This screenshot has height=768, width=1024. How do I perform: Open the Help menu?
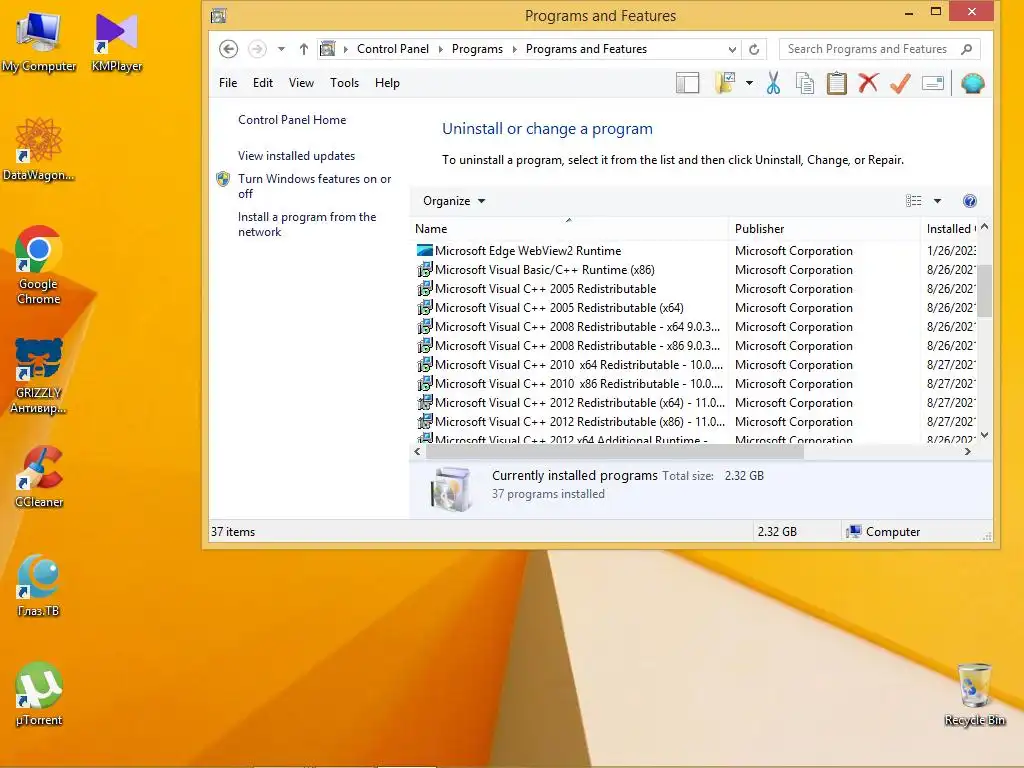(387, 83)
